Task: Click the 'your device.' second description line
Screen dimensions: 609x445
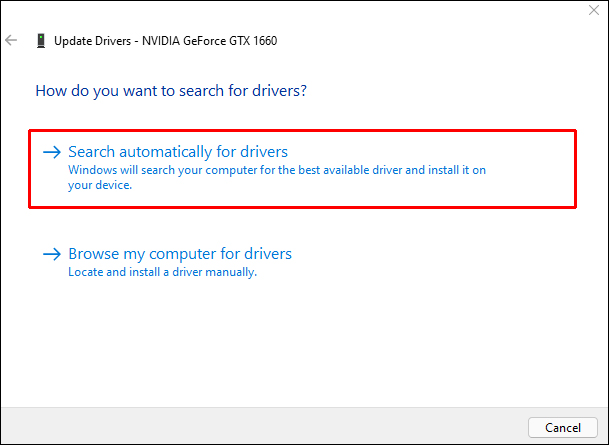Action: [x=100, y=185]
